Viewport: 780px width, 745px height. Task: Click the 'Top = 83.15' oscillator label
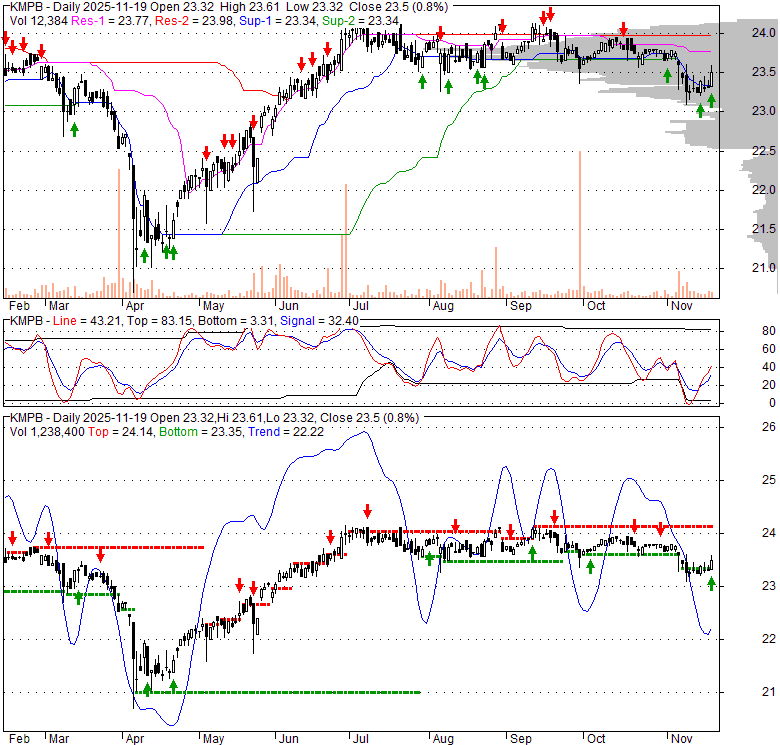pyautogui.click(x=160, y=321)
